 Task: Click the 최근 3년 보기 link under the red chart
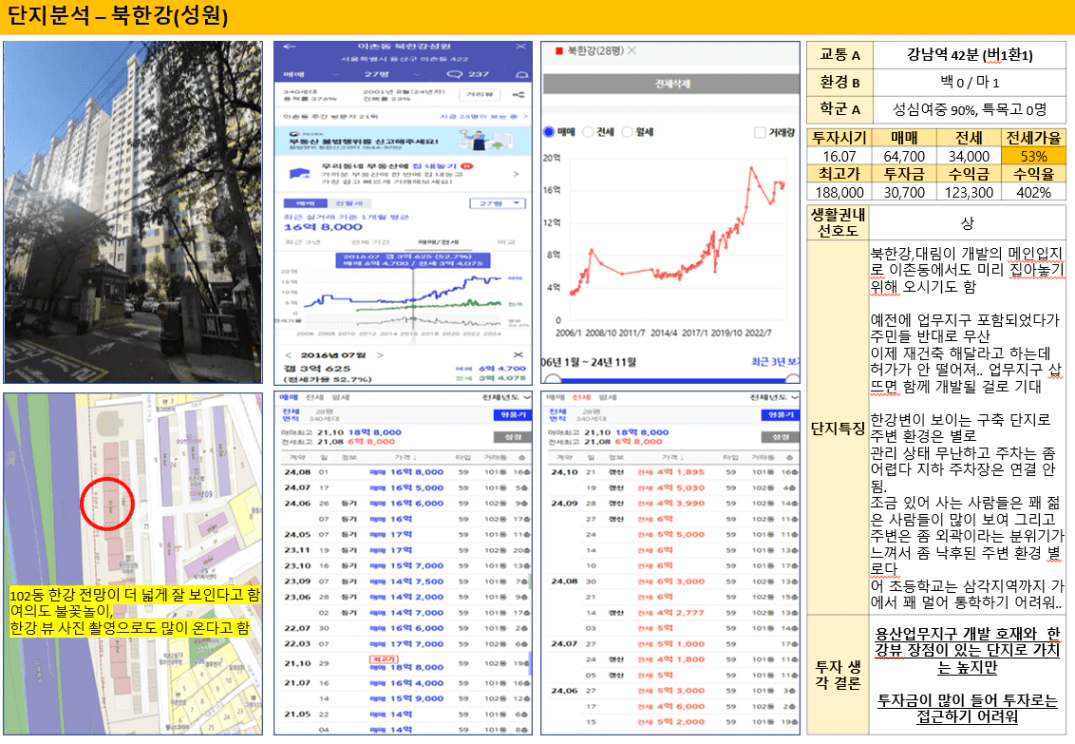[x=775, y=361]
